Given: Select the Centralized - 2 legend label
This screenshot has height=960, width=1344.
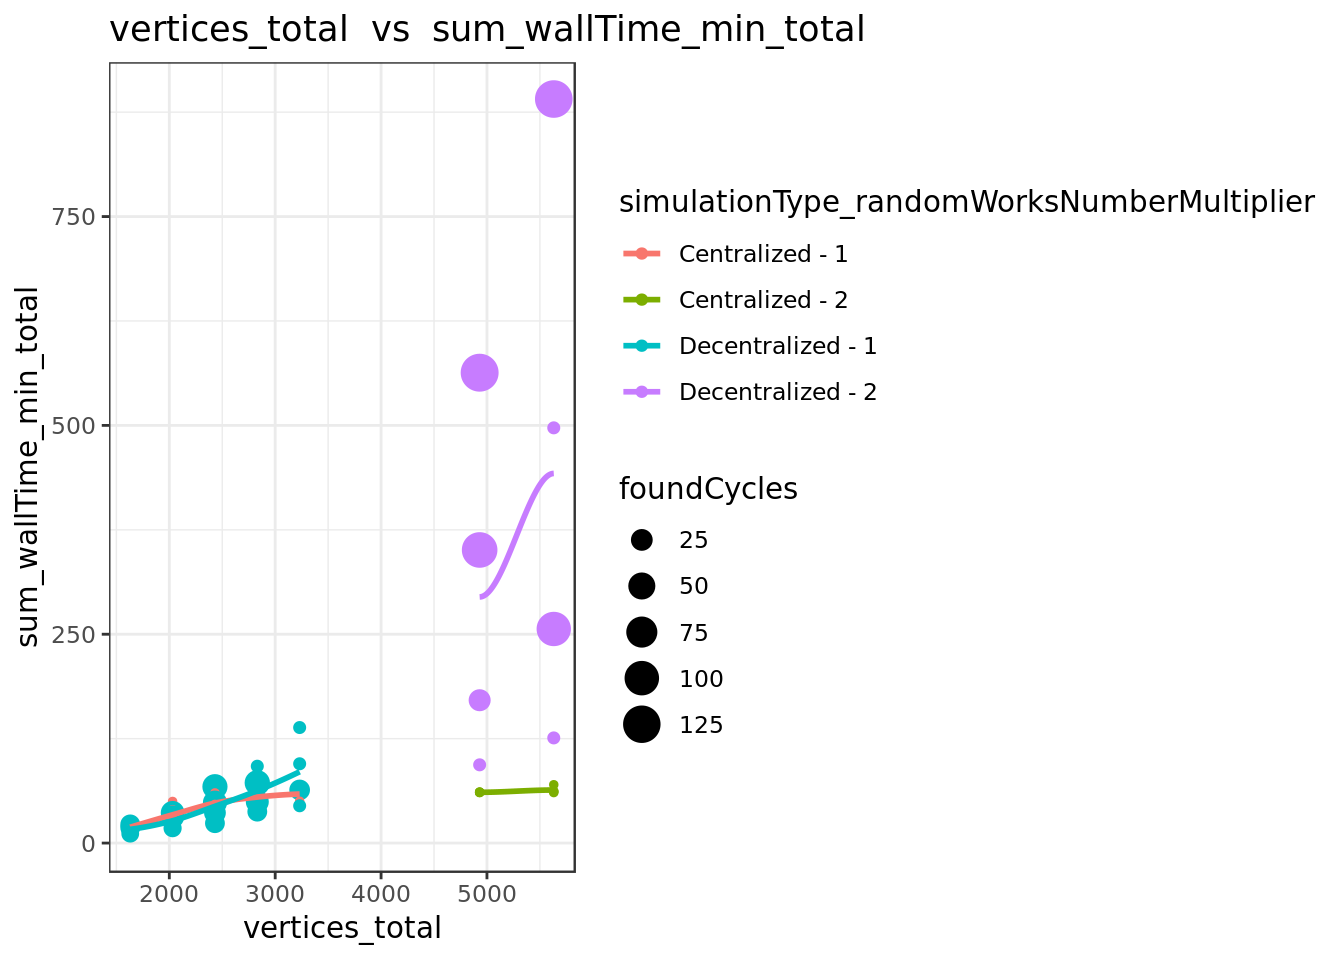Looking at the screenshot, I should tap(763, 300).
